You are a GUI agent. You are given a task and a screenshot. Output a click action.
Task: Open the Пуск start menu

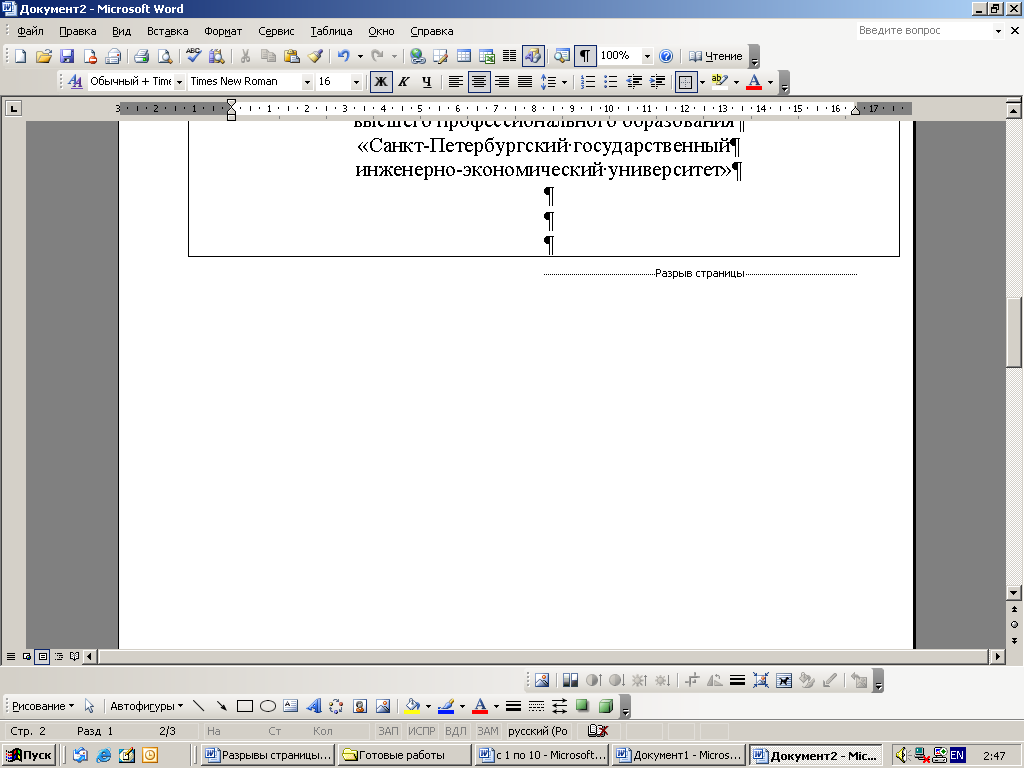29,755
